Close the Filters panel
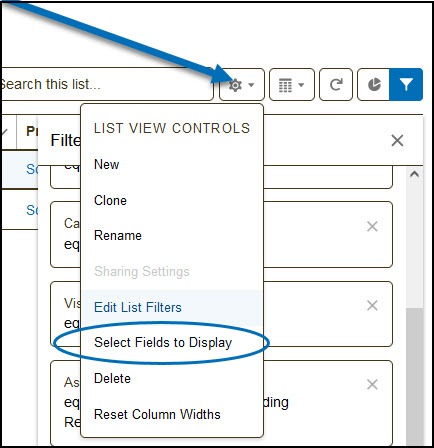Screen dimensions: 434x448 [397, 140]
